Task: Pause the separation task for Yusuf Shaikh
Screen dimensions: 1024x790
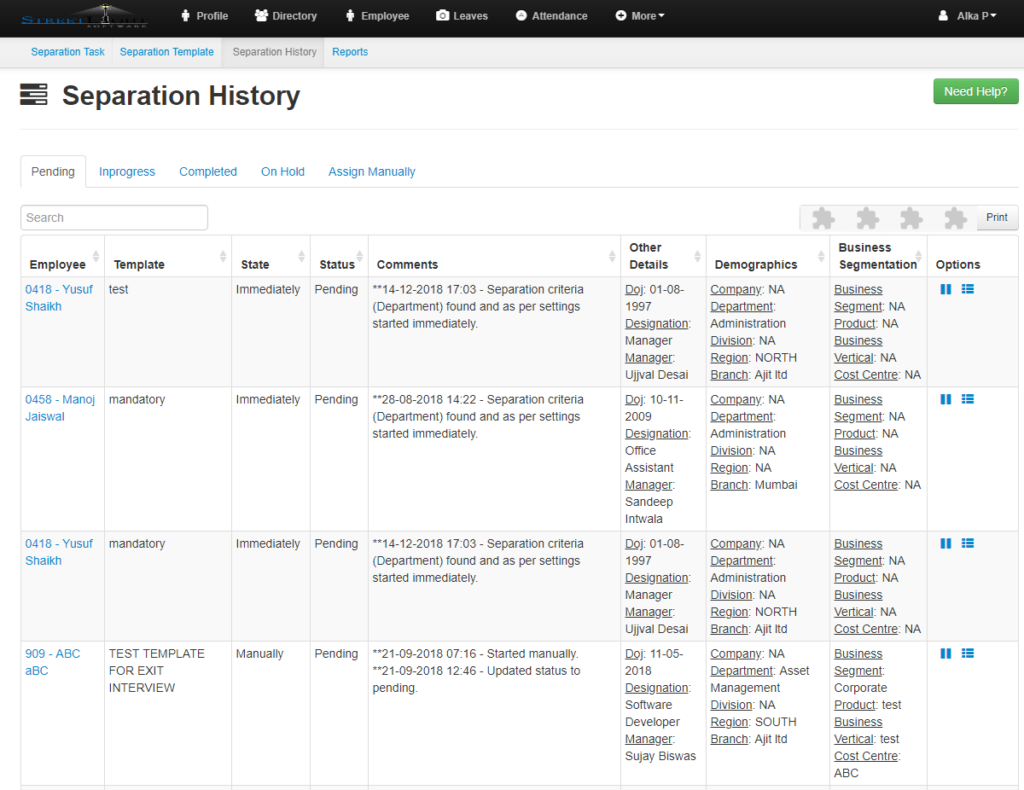Action: click(x=944, y=289)
